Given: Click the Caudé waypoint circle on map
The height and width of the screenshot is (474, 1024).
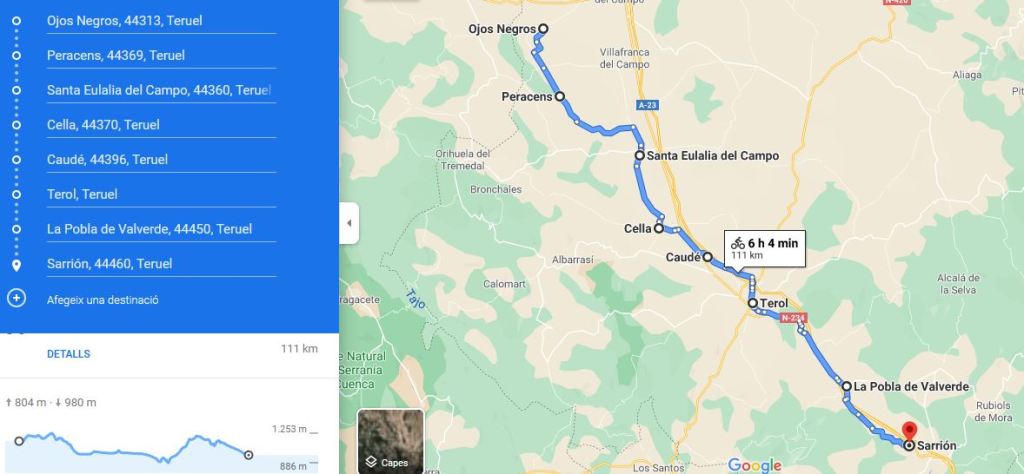Looking at the screenshot, I should 707,257.
